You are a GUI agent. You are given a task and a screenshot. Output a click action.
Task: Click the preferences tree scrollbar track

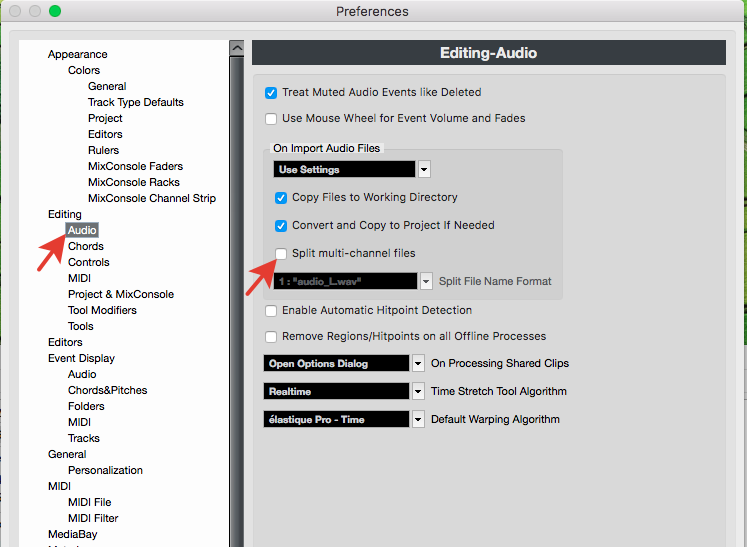tap(237, 301)
